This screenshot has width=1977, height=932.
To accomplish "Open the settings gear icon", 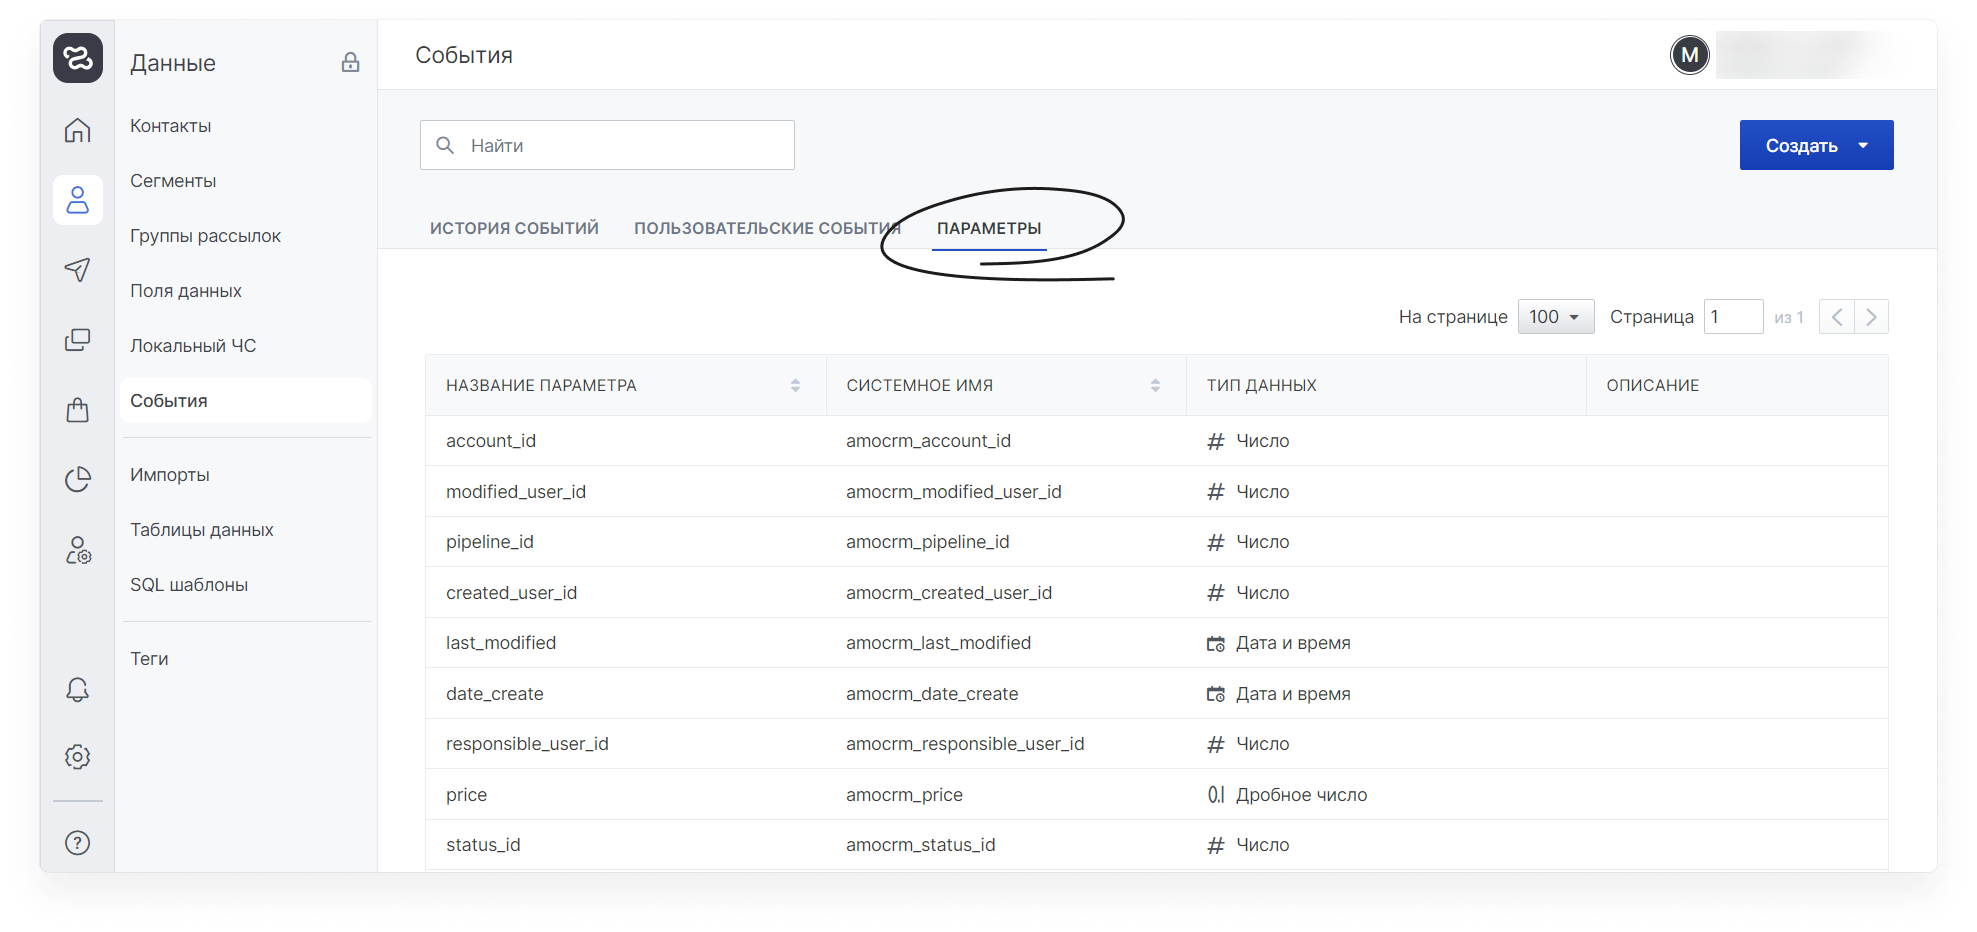I will [x=78, y=757].
